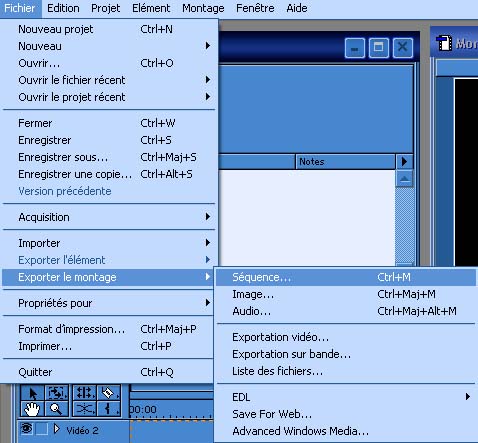Choose the Rolling Edit tool

[84, 393]
